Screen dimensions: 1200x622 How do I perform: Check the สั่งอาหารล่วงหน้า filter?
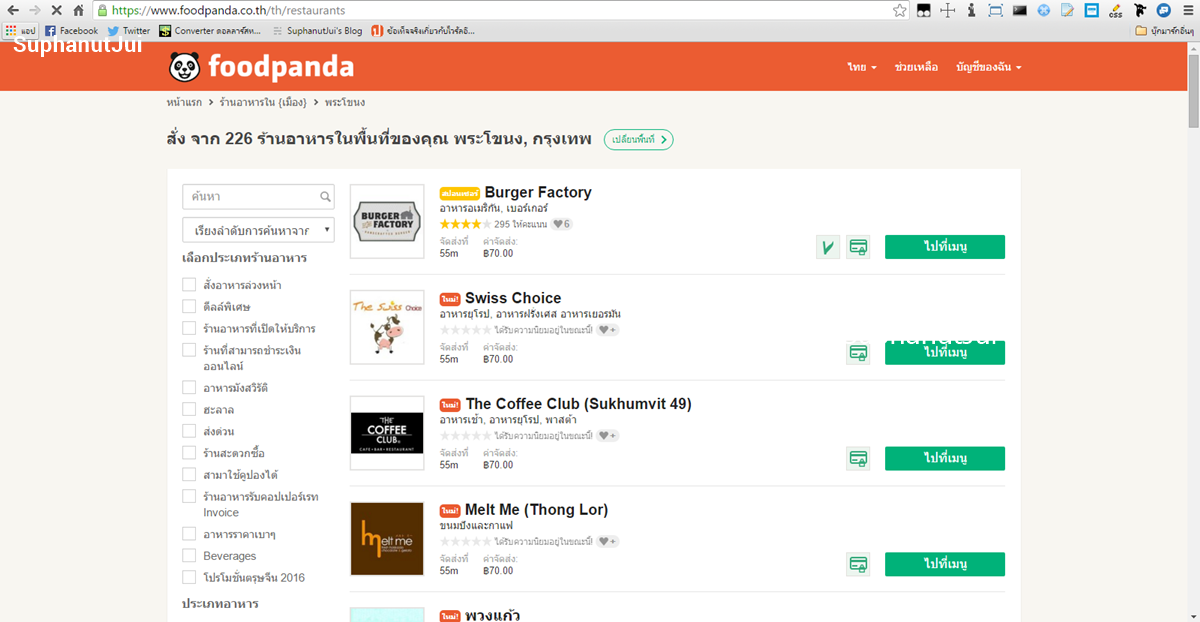(189, 285)
